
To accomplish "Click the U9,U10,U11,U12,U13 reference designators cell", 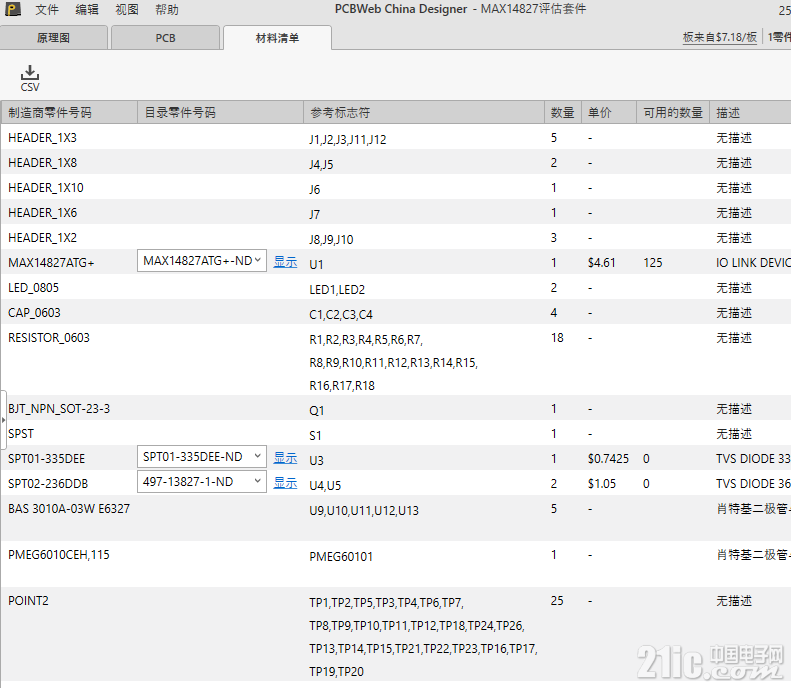I will [364, 510].
